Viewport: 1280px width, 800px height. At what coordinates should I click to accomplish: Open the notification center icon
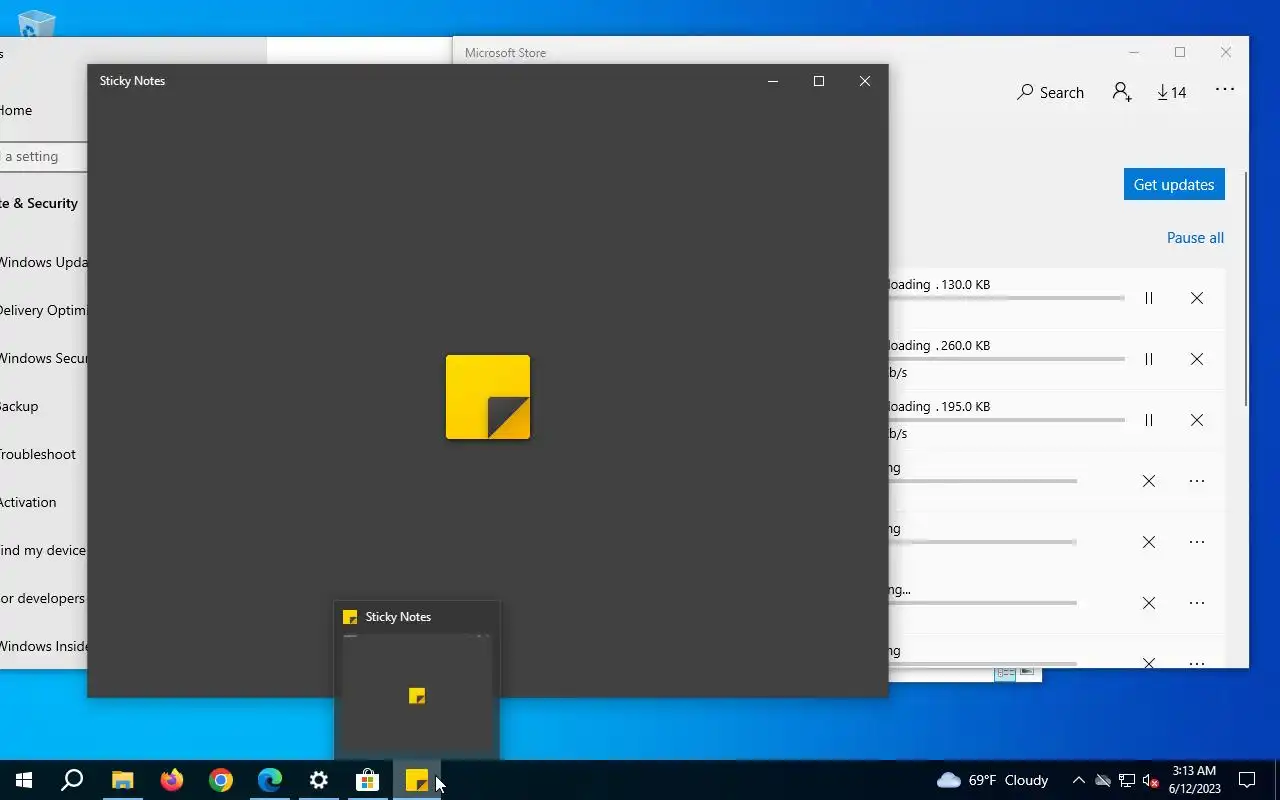(1247, 780)
